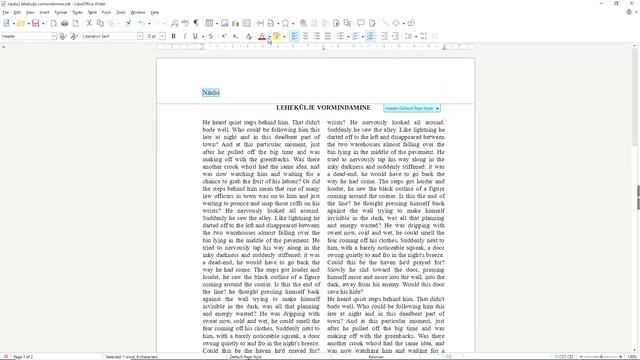
Task: Create a new document
Action: (x=6, y=23)
